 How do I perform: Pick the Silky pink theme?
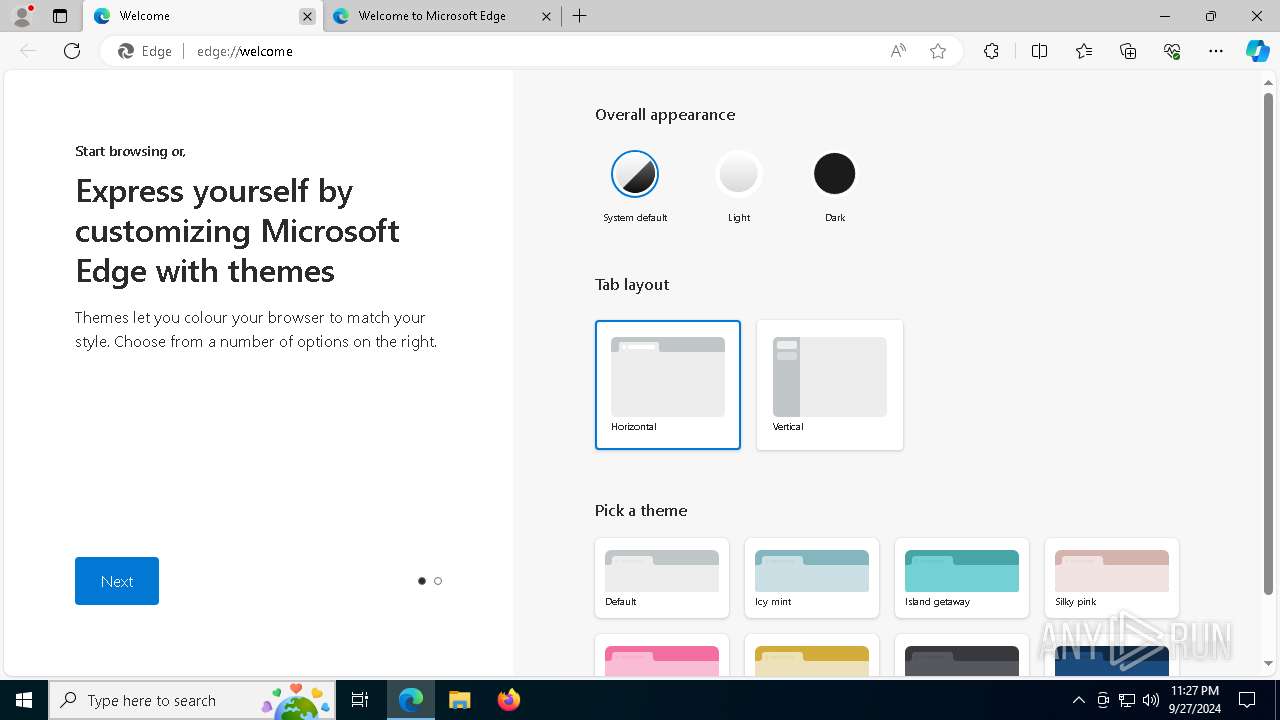click(1112, 578)
